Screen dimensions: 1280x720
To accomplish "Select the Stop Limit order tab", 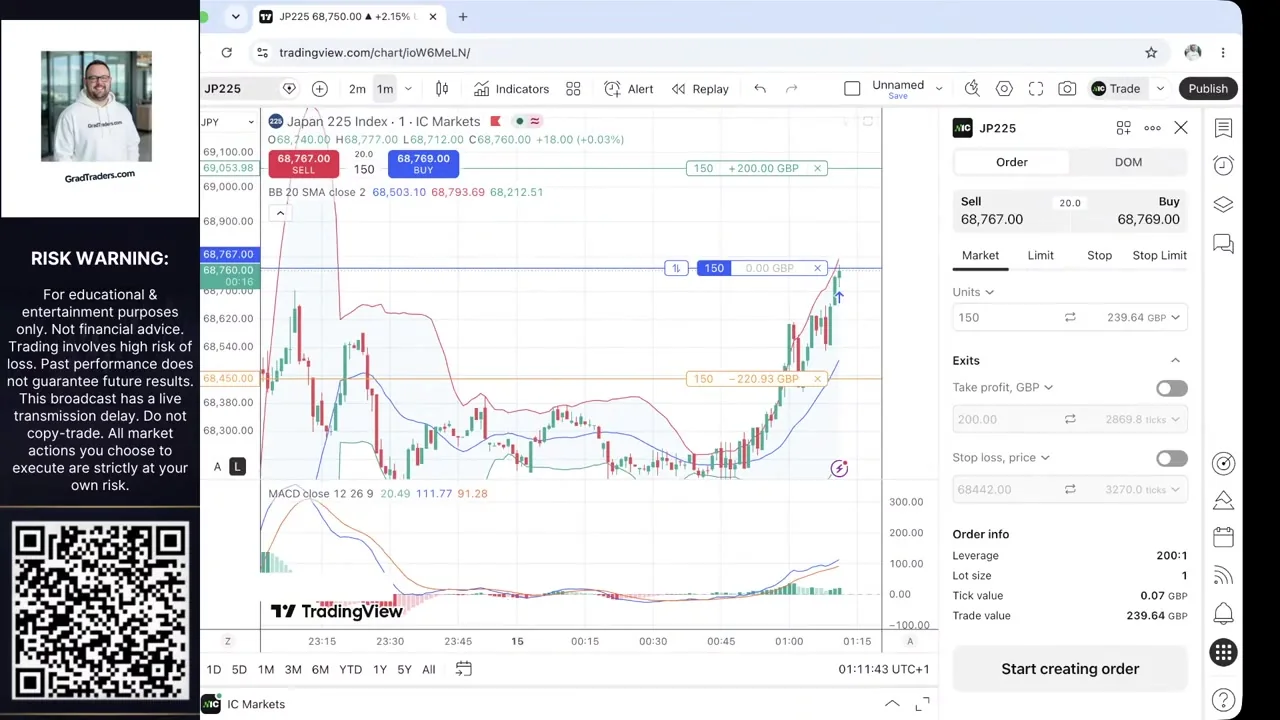I will point(1159,256).
